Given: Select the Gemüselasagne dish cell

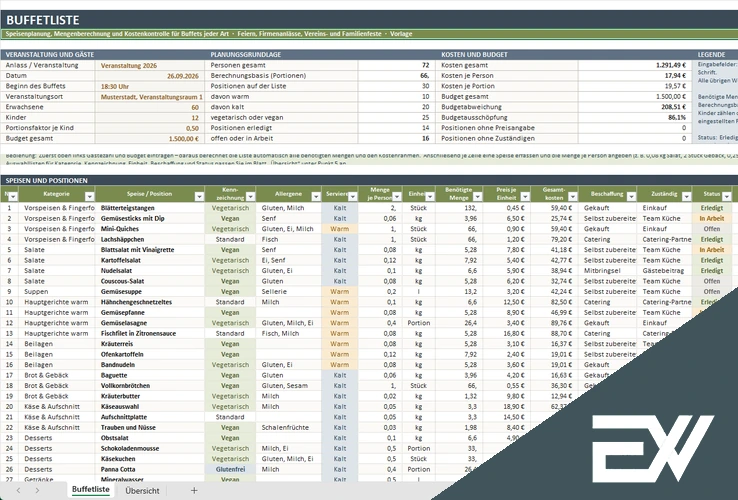Looking at the screenshot, I should [150, 323].
